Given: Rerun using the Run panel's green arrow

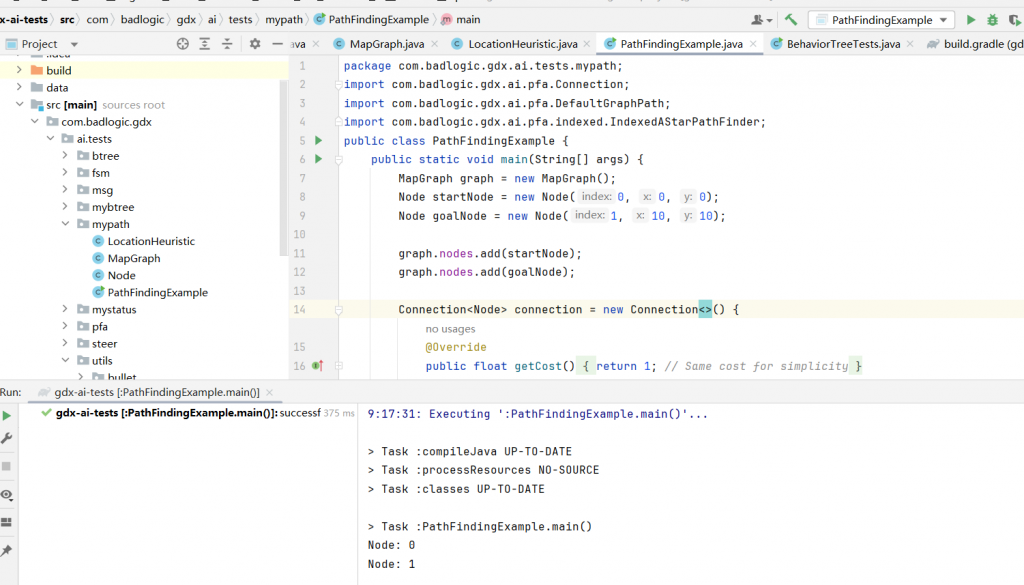Looking at the screenshot, I should pos(7,415).
